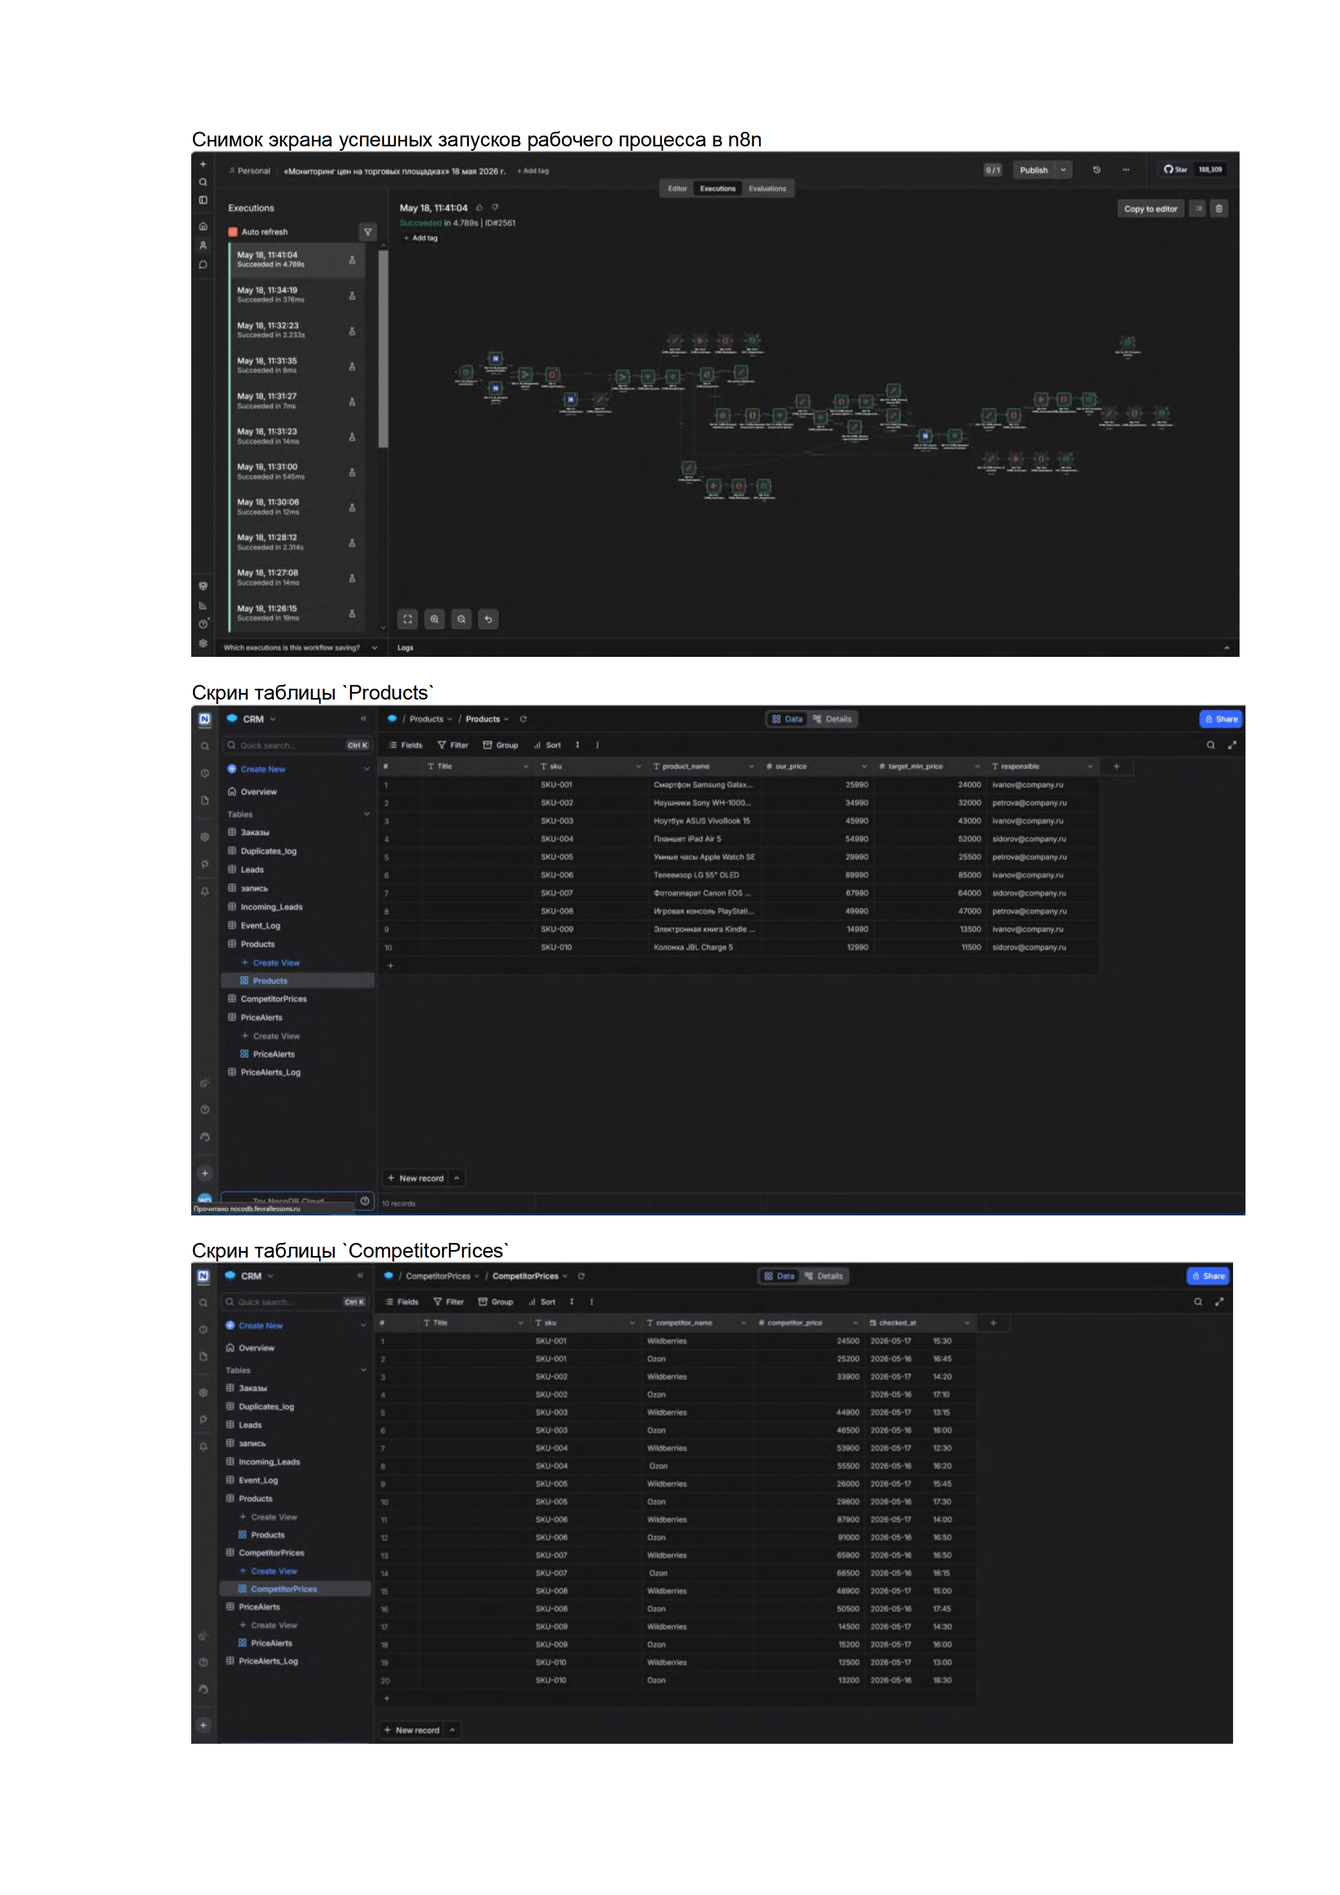Click Share button in CompetitorPrices screenshot

point(1208,1276)
